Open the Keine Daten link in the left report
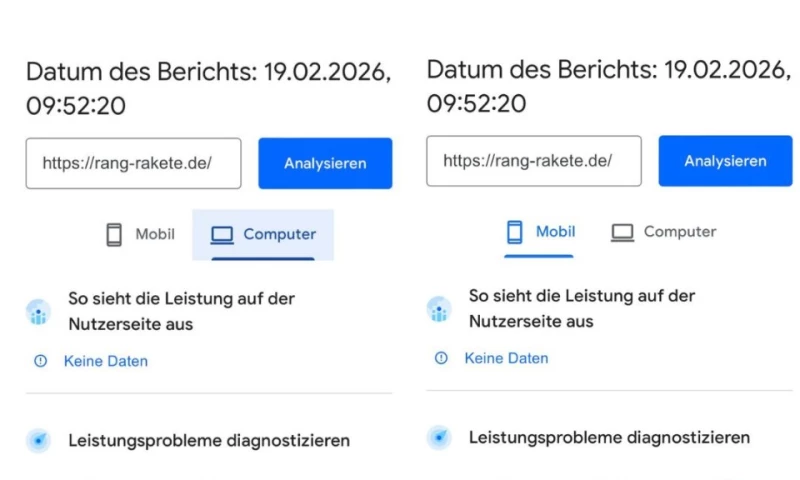Screen dimensions: 800x480 pyautogui.click(x=105, y=361)
